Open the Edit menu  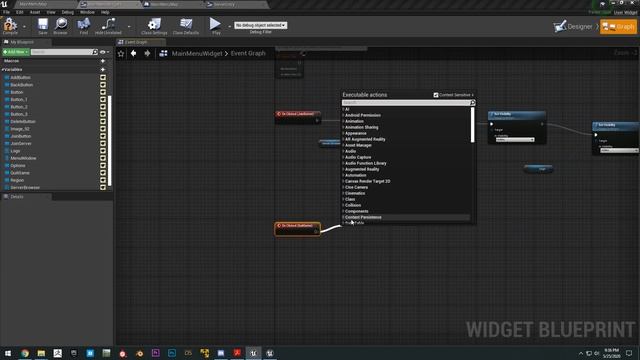click(x=20, y=12)
